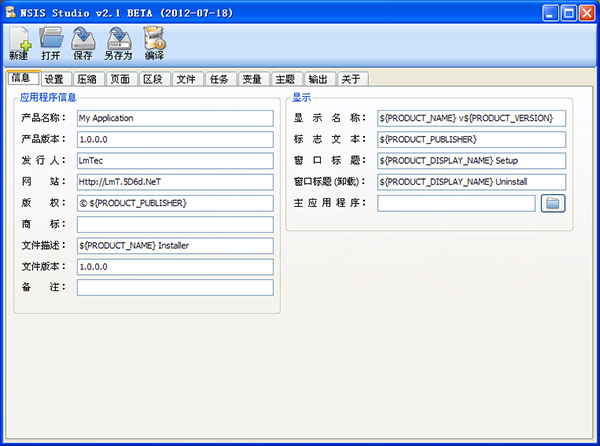Select the 区段 tab

point(153,79)
